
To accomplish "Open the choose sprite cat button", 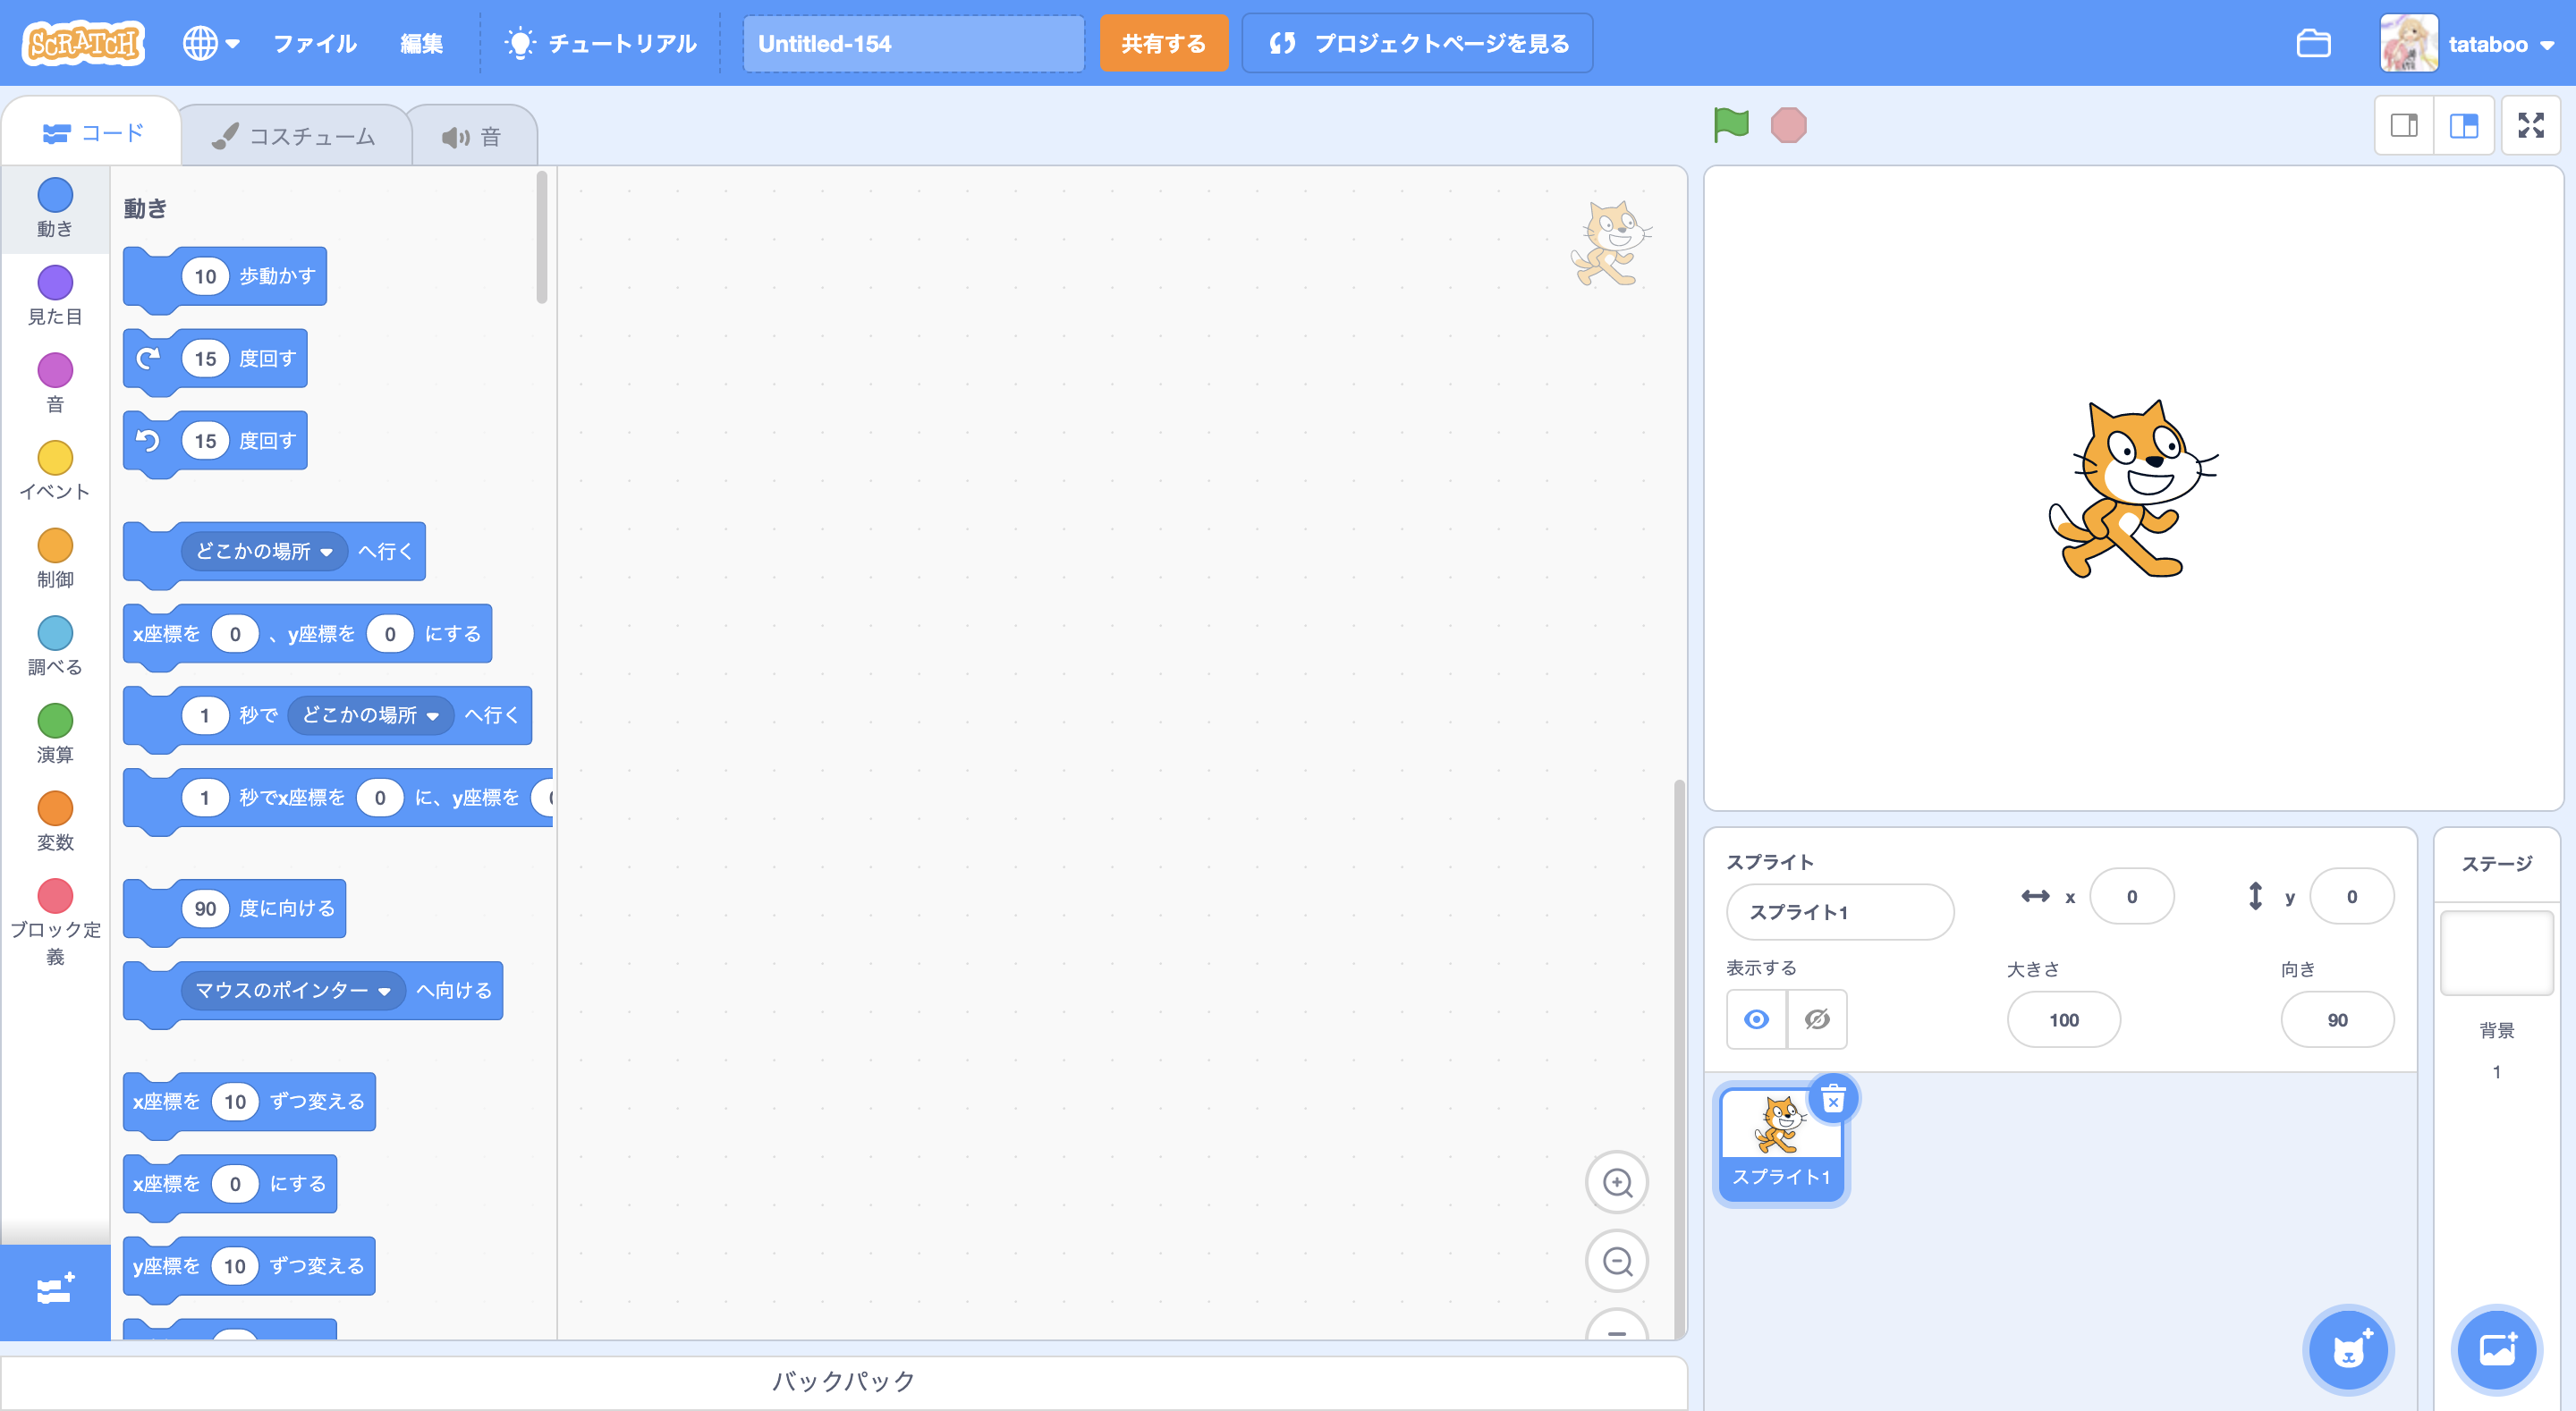I will coord(2348,1350).
